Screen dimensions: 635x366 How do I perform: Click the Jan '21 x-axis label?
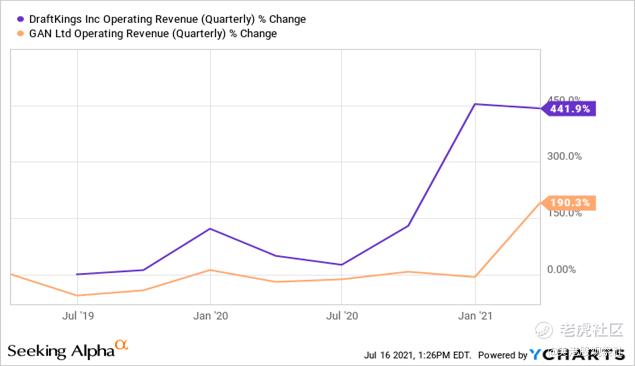click(x=475, y=316)
